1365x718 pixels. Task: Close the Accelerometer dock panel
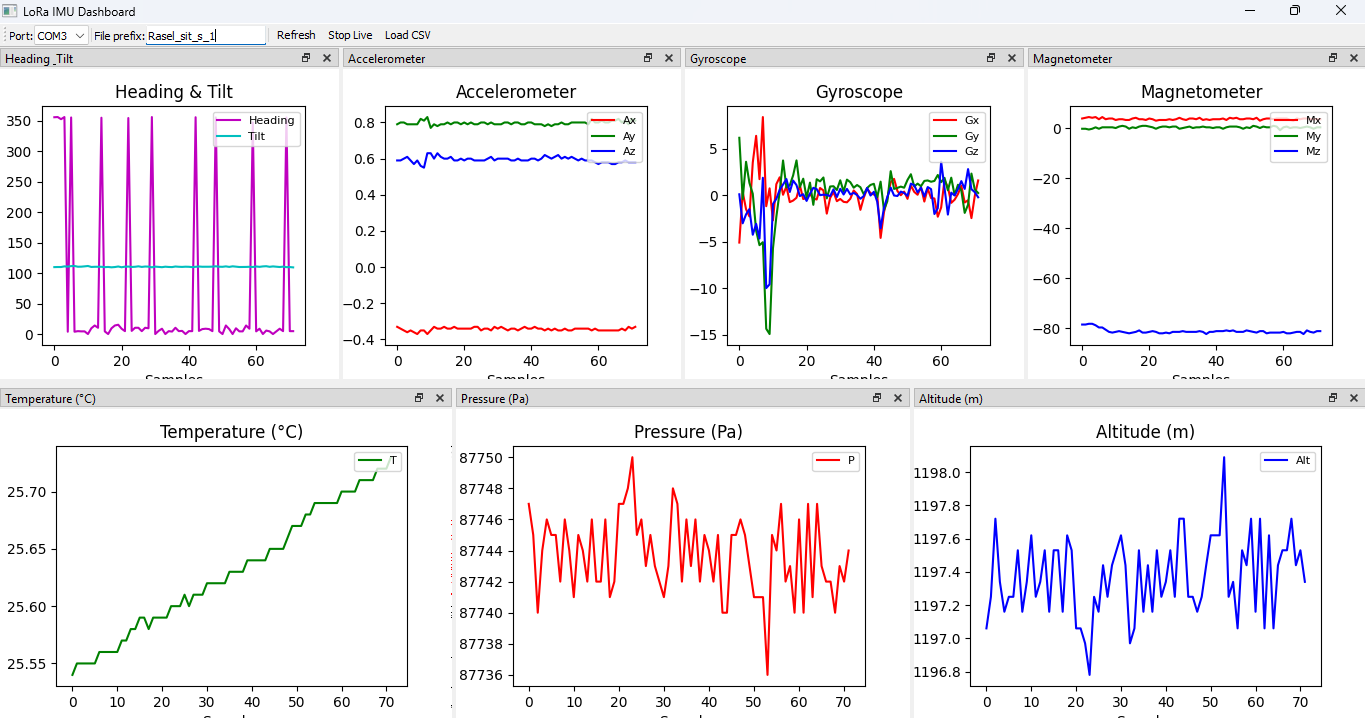tap(669, 59)
